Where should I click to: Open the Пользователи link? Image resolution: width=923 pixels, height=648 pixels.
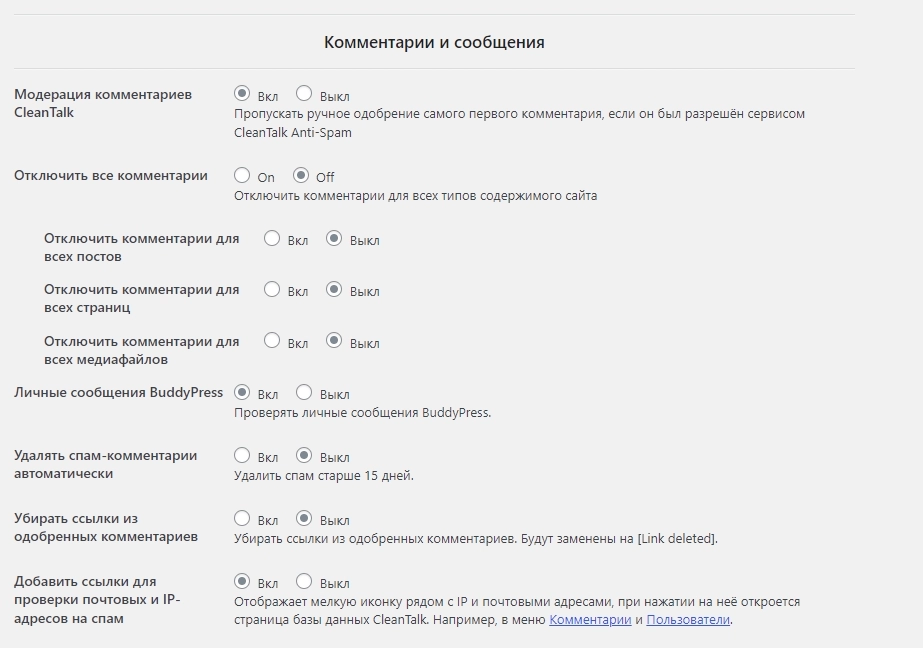[688, 620]
